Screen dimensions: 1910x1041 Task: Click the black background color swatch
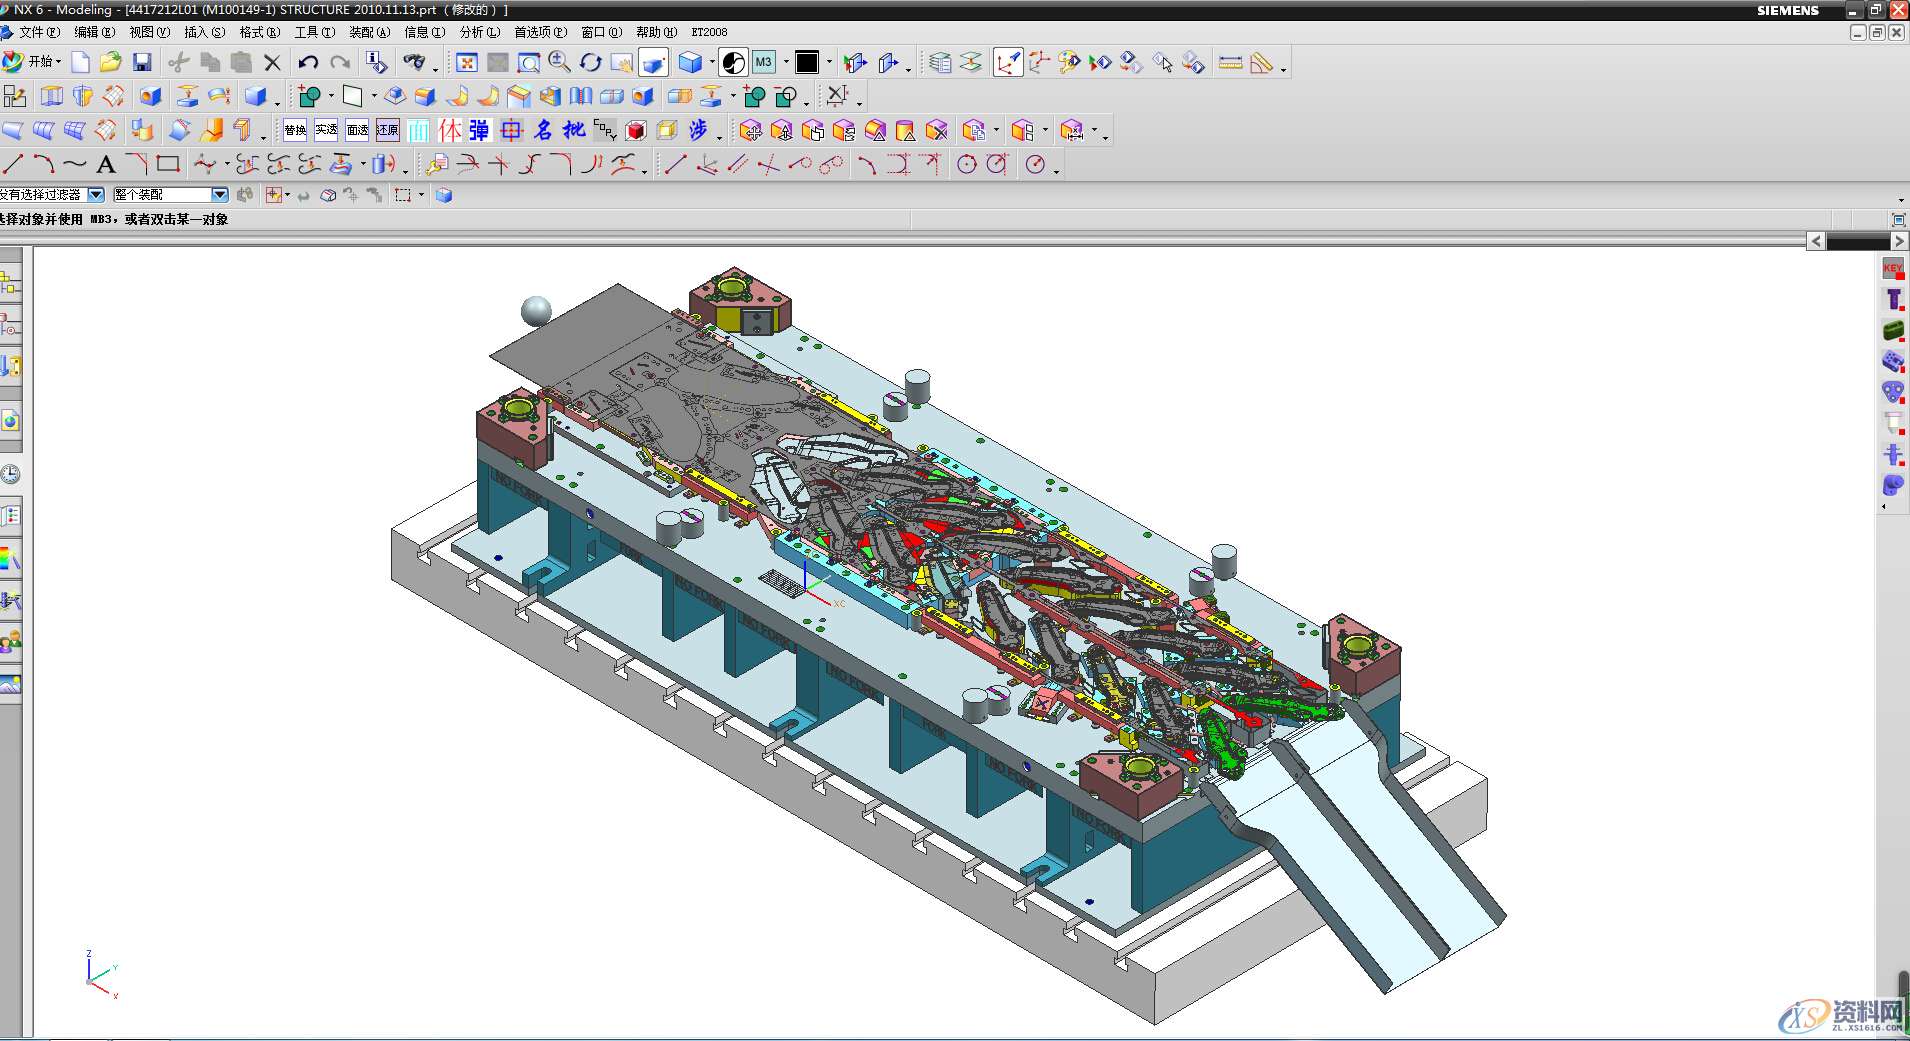(x=807, y=63)
